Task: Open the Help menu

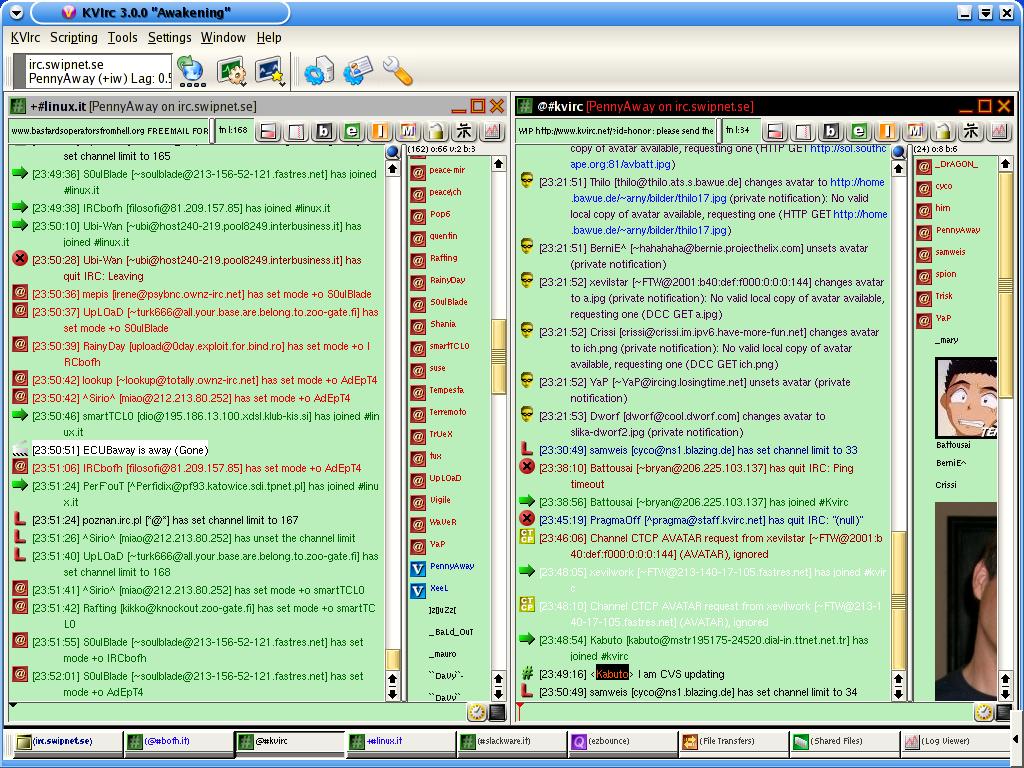Action: coord(269,38)
